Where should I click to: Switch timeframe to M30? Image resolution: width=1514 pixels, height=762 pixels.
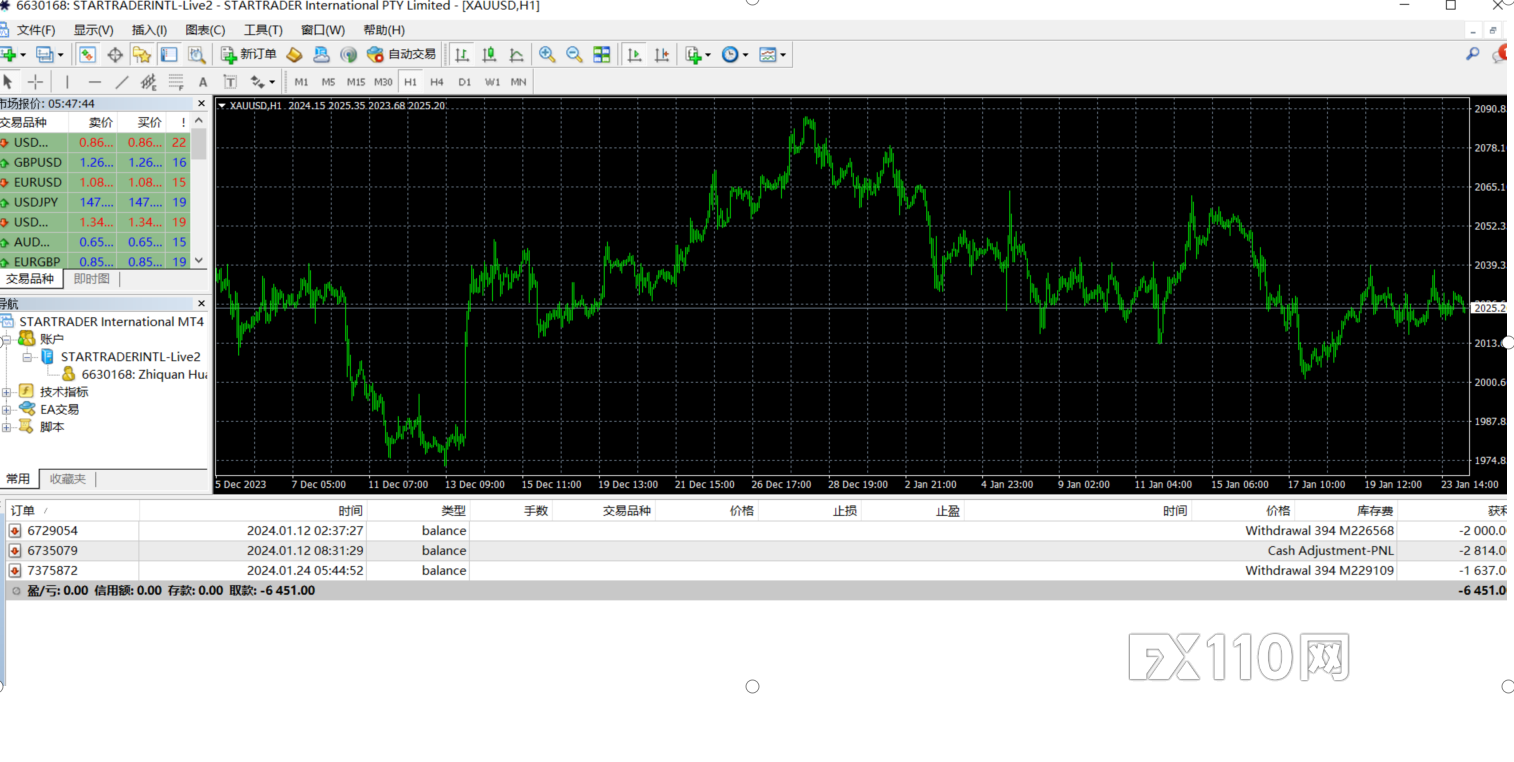coord(383,82)
